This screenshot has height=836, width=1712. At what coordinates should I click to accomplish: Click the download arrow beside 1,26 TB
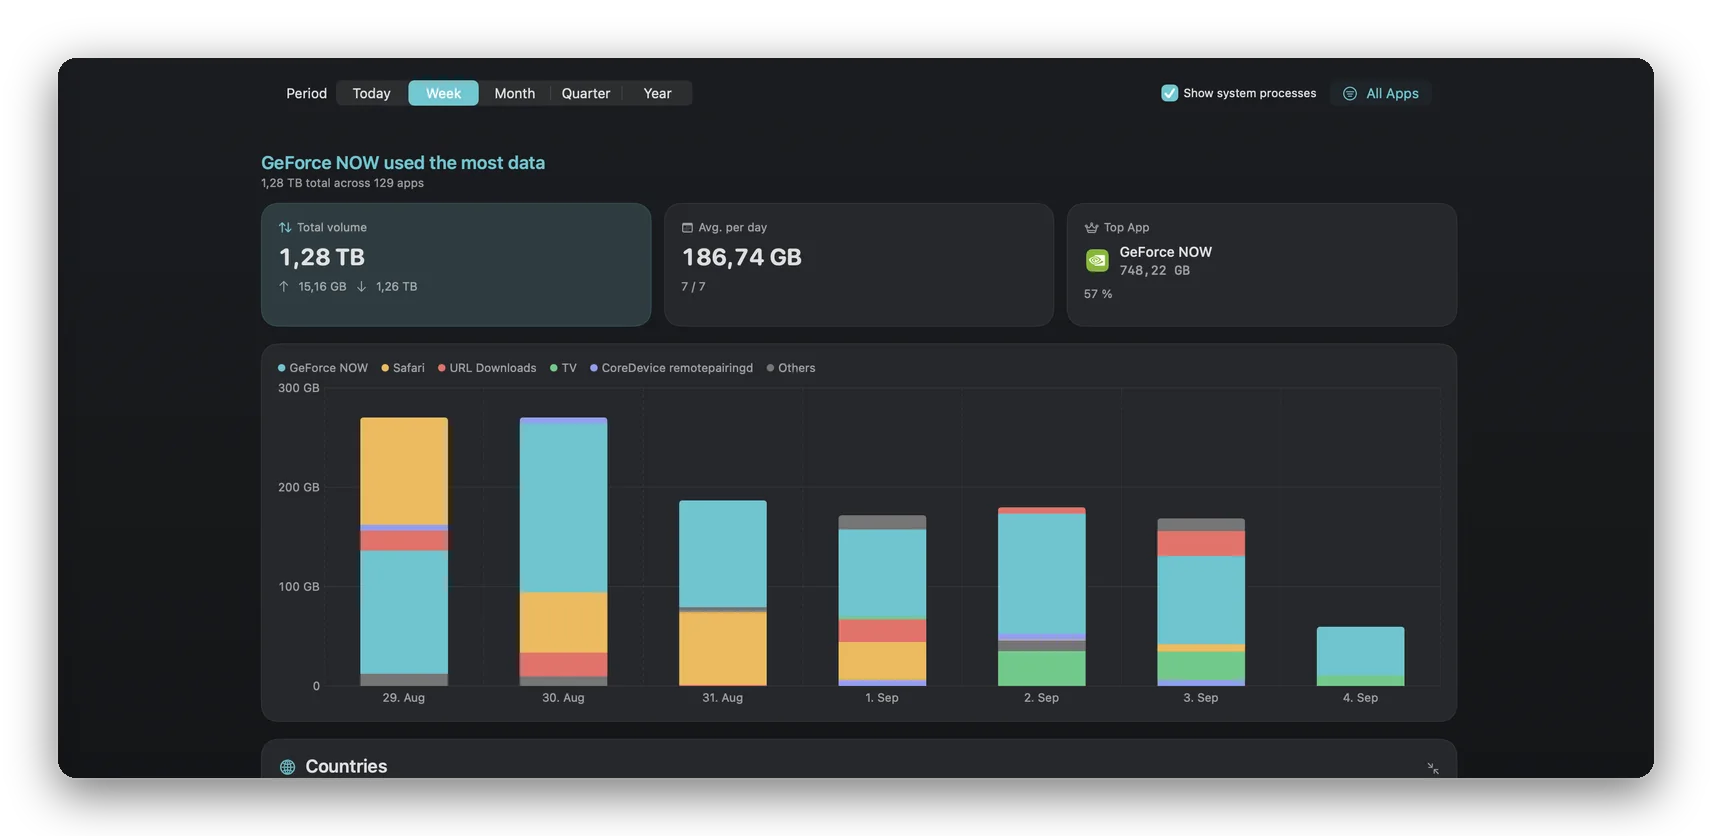click(361, 286)
